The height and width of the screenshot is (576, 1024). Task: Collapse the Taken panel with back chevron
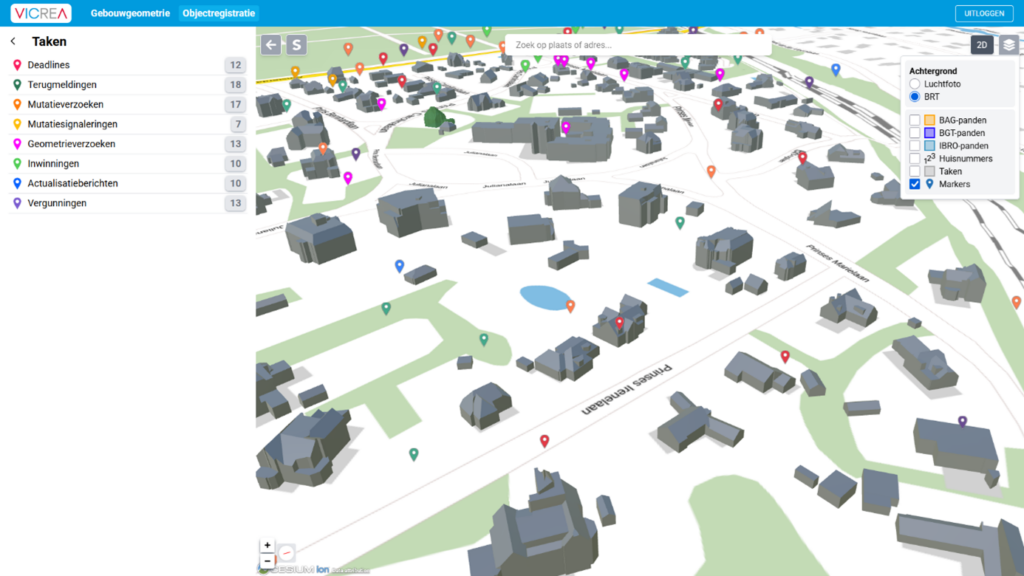[13, 42]
